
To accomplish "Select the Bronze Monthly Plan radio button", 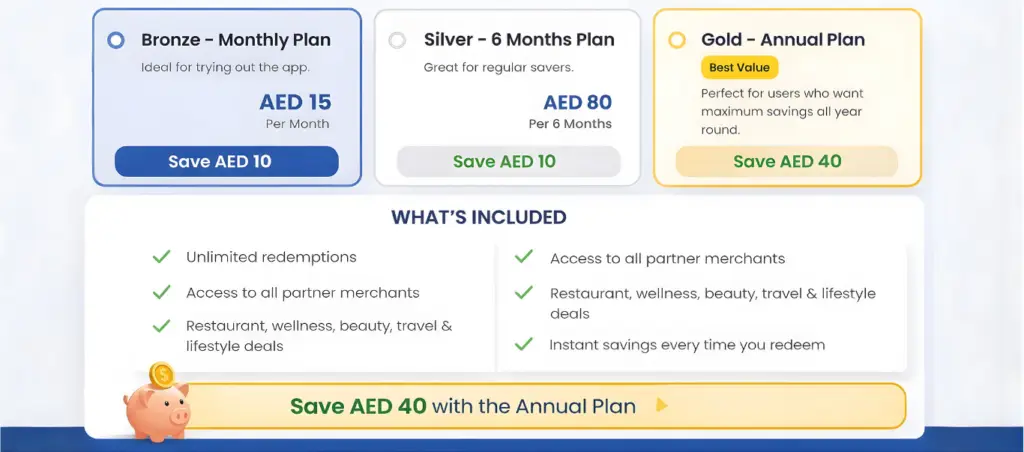I will click(x=116, y=41).
